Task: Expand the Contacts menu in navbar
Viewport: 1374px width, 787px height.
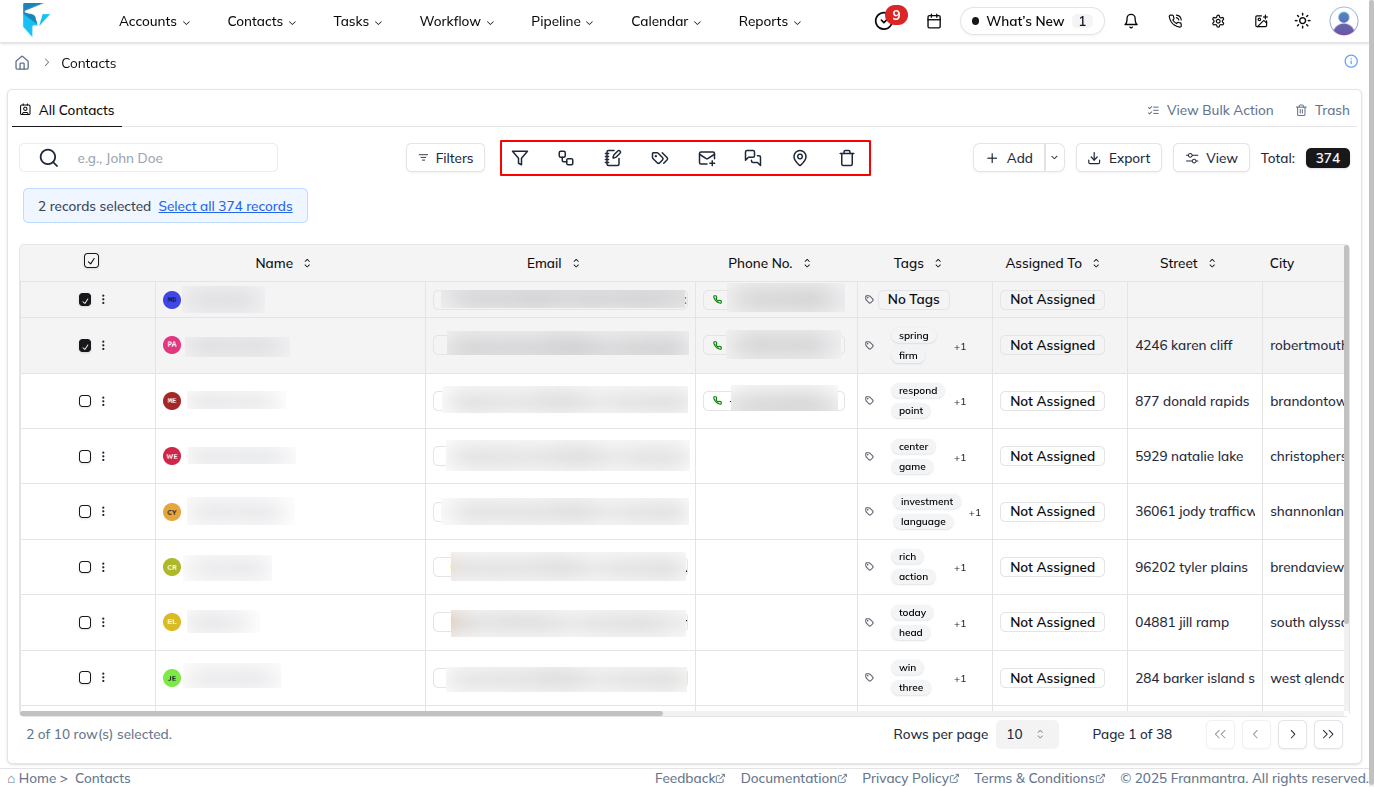Action: tap(261, 21)
